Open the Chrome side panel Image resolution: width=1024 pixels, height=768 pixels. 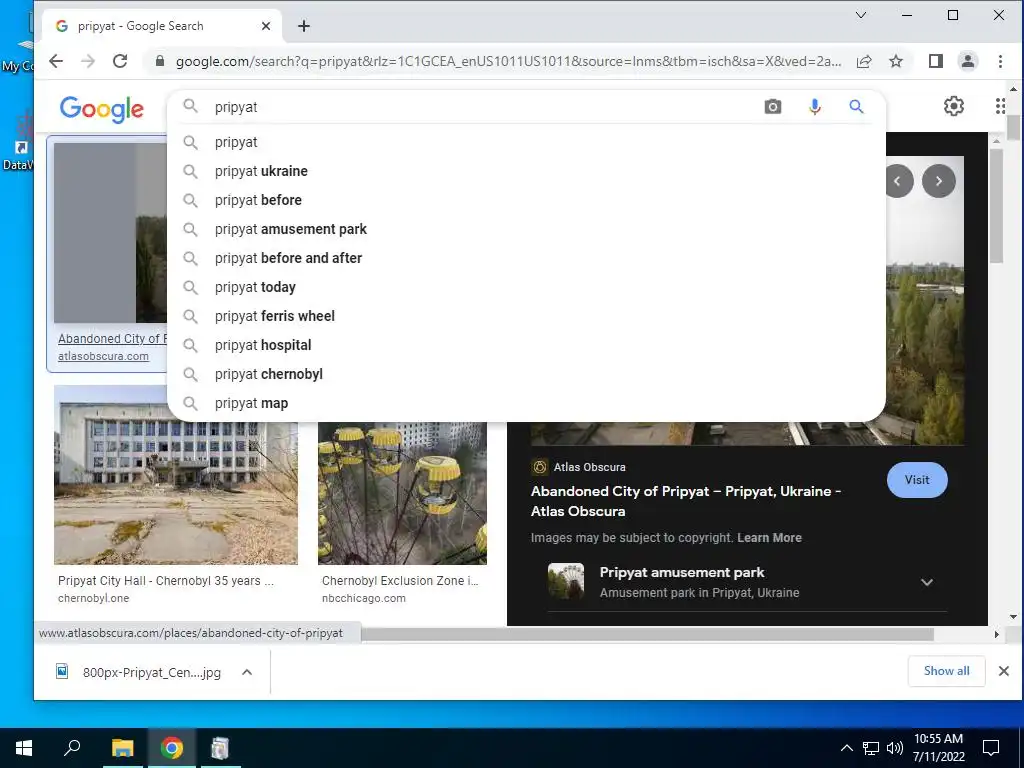pos(936,61)
